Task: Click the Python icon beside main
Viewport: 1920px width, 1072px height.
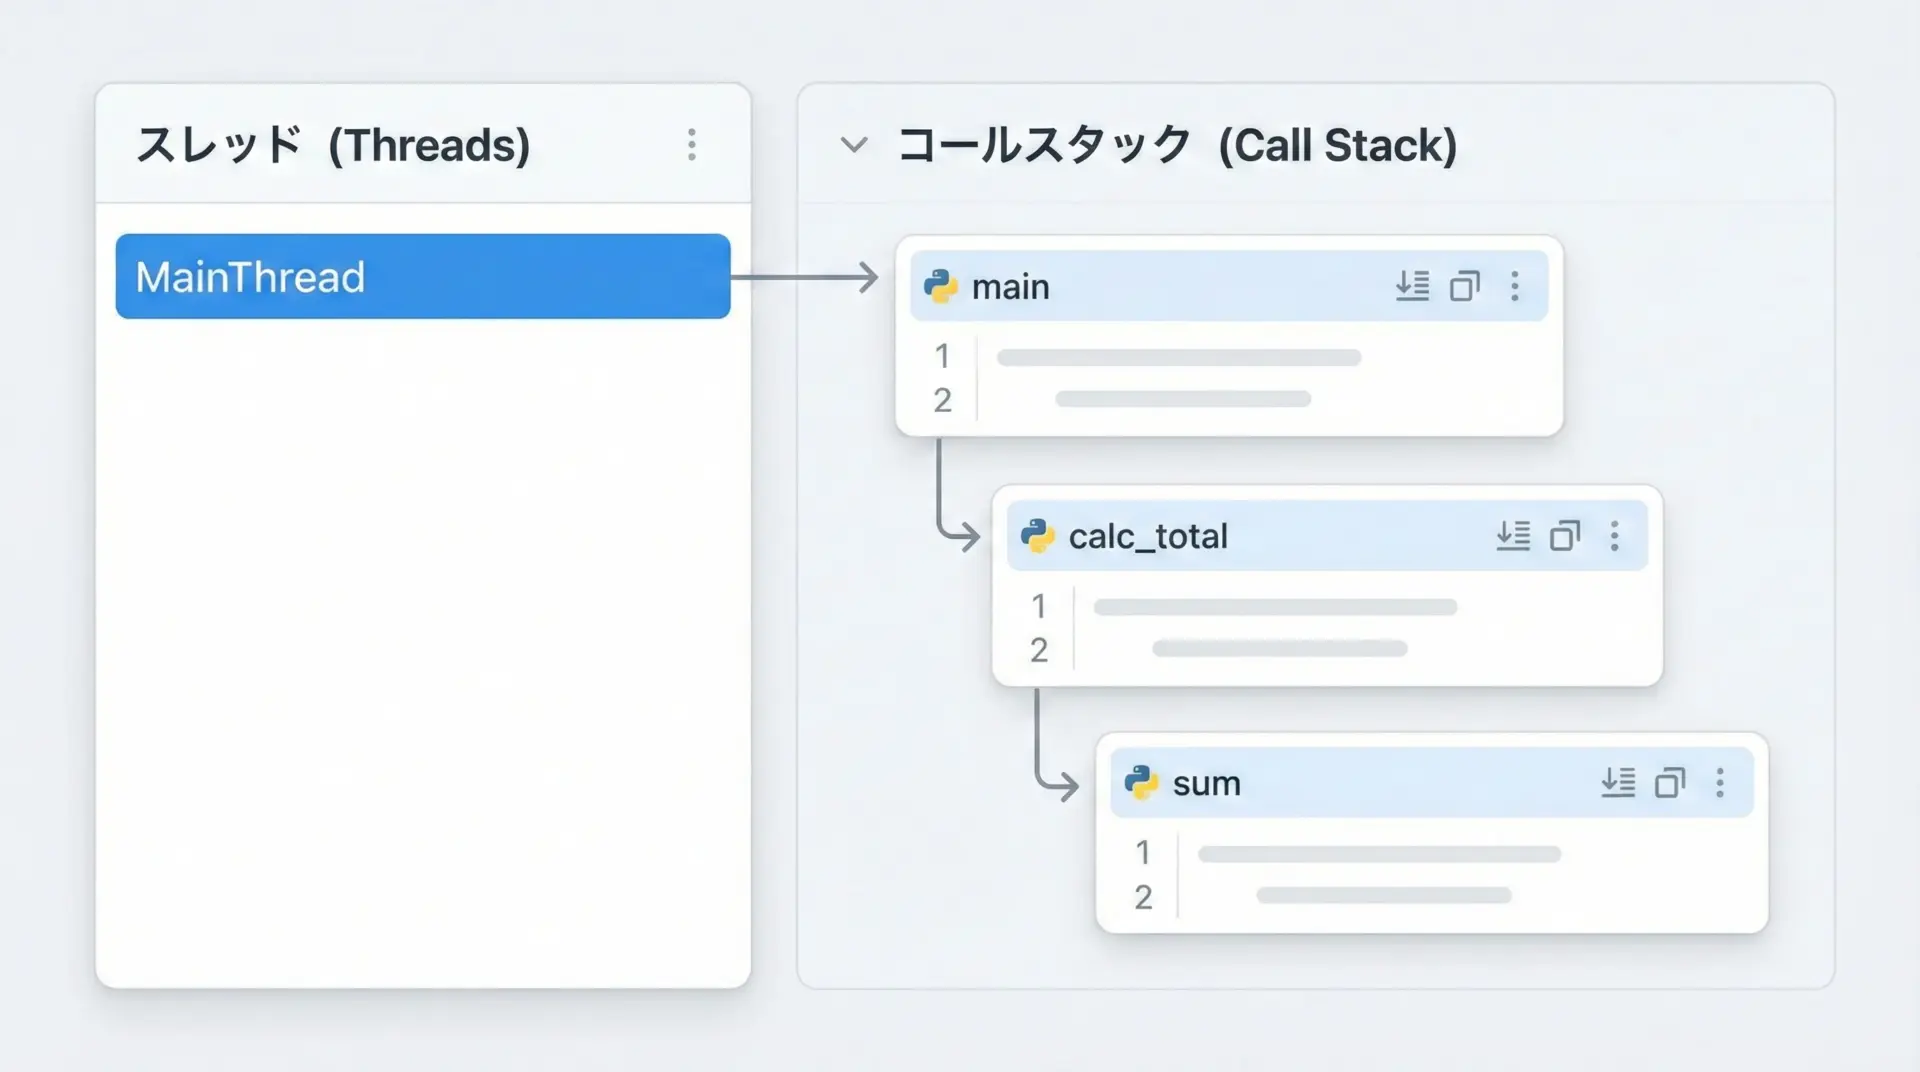Action: (x=940, y=287)
